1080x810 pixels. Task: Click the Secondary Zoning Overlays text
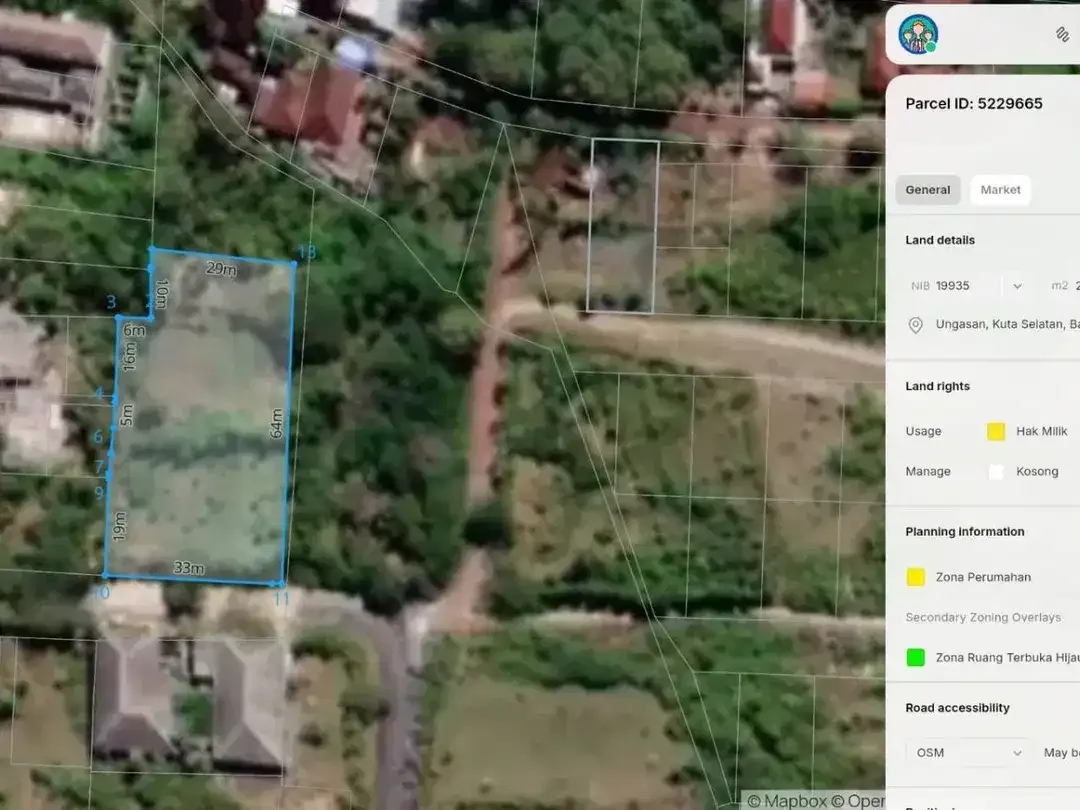[983, 617]
